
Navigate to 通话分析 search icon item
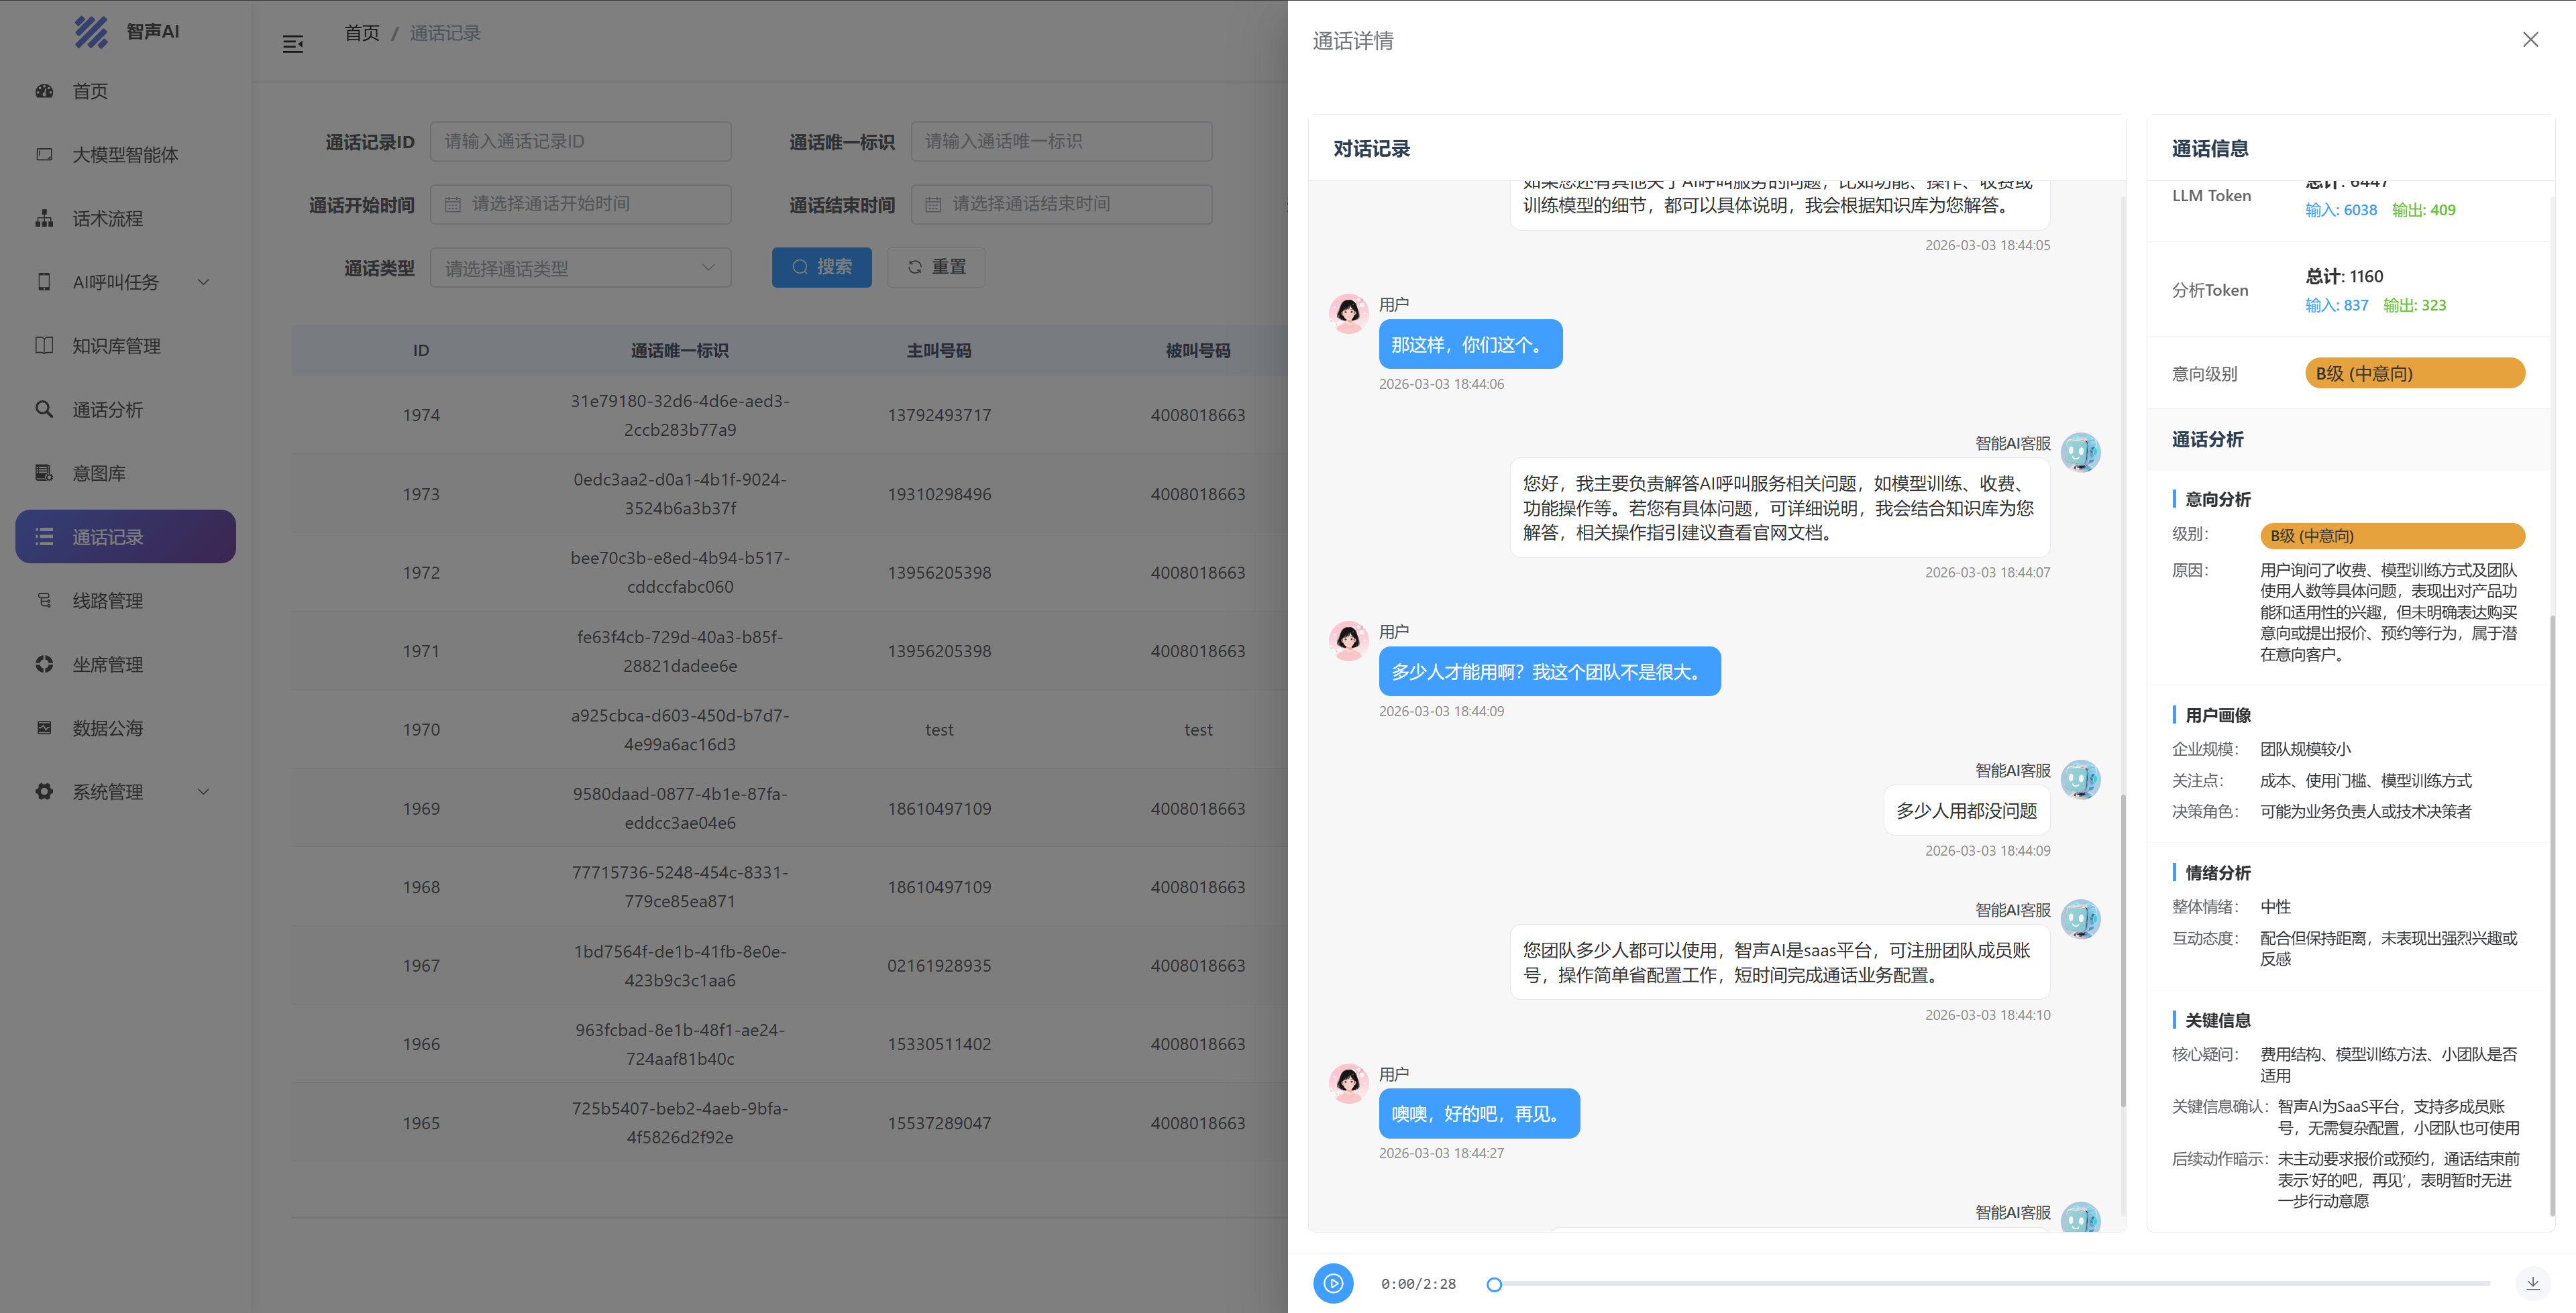[107, 410]
